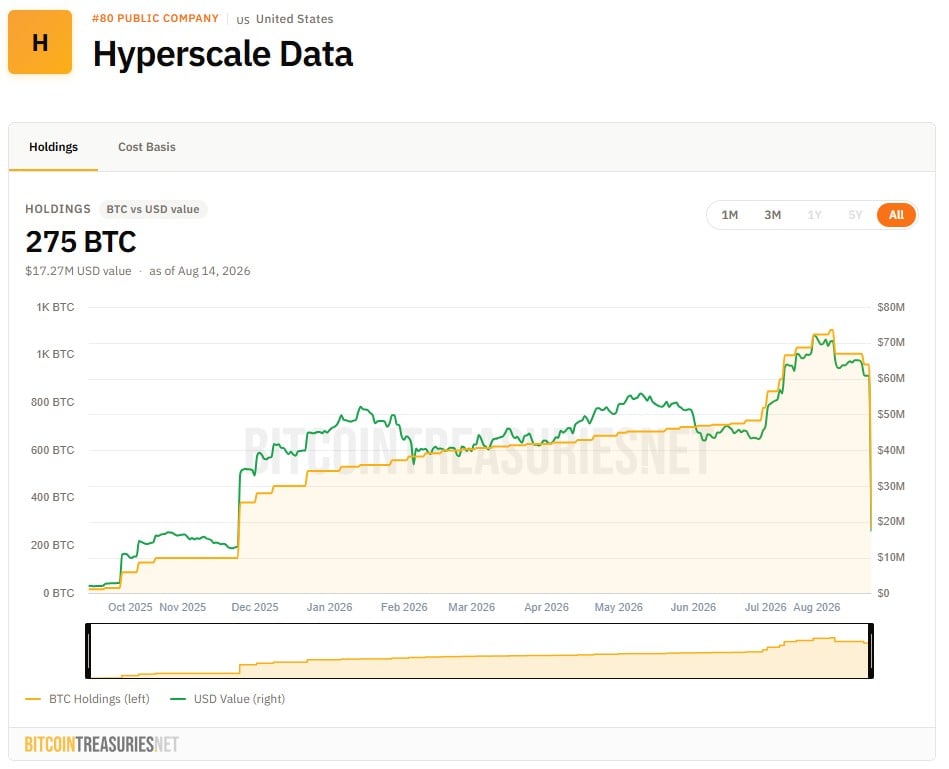Switch to the Cost Basis tab
The image size is (949, 769).
(x=146, y=147)
